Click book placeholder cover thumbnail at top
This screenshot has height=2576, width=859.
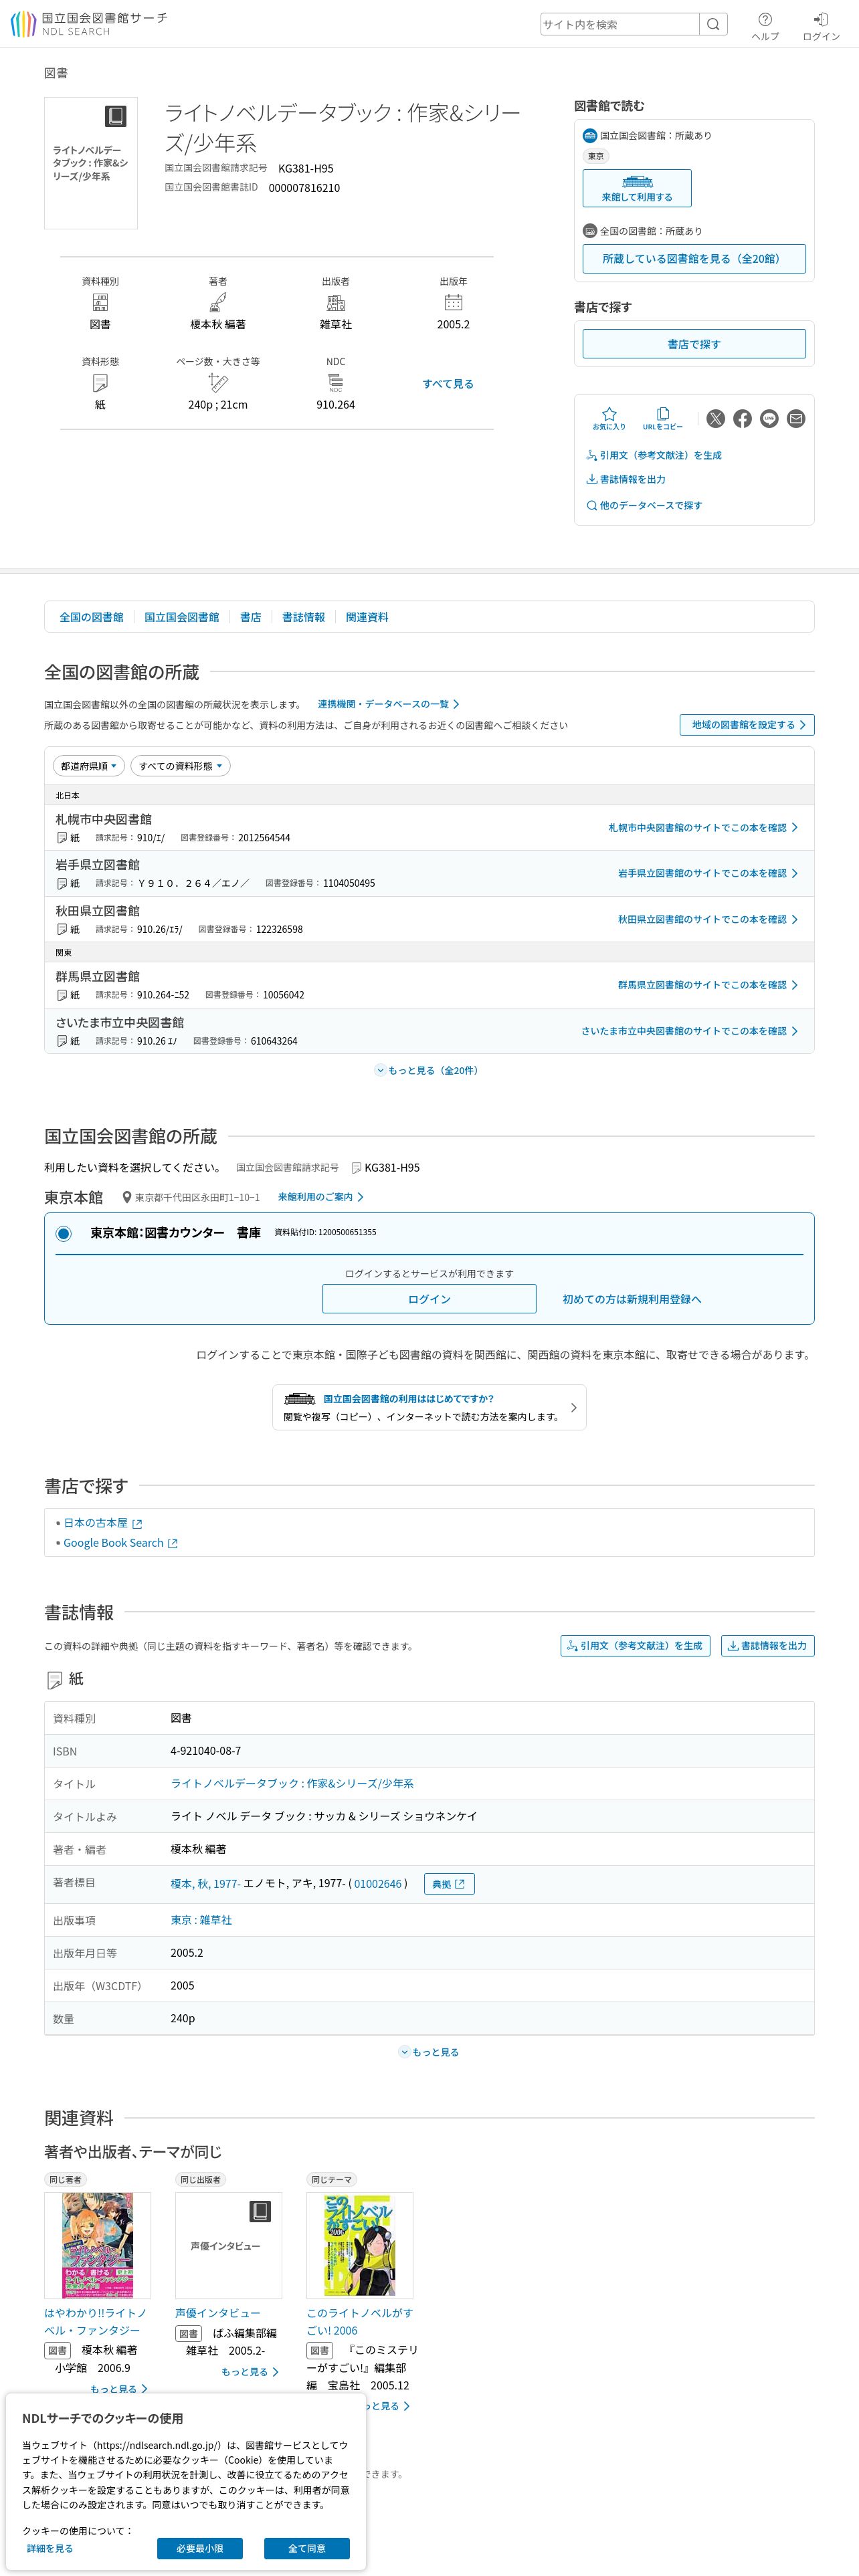click(91, 163)
